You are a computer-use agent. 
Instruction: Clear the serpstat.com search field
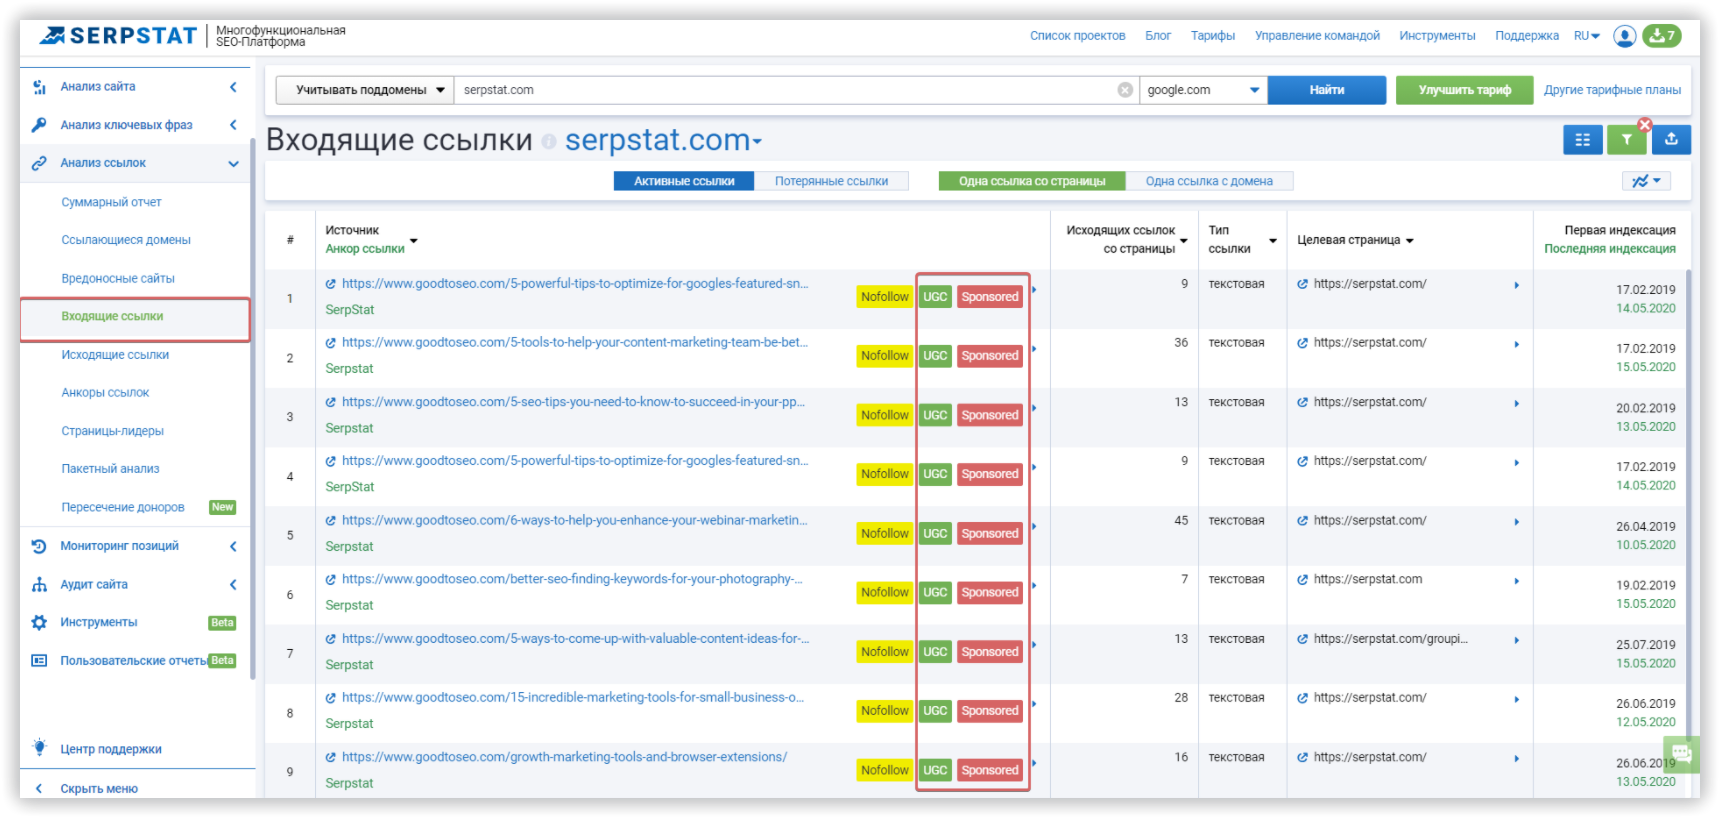click(x=1125, y=90)
